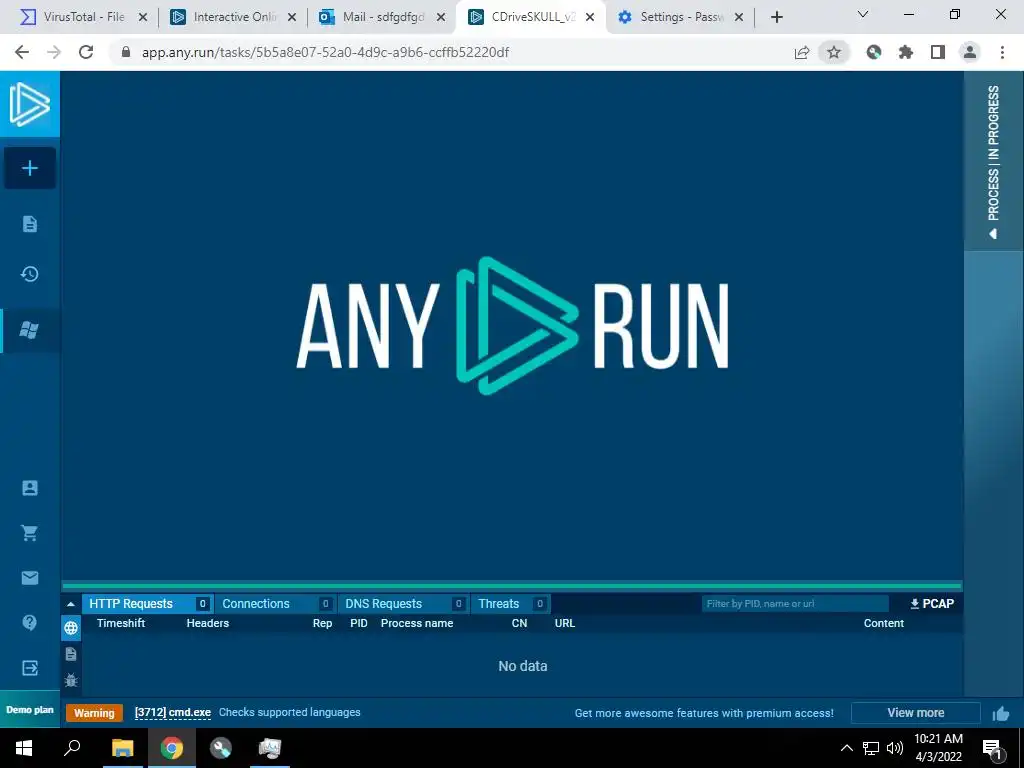
Task: Switch to Threats tab
Action: 511,603
